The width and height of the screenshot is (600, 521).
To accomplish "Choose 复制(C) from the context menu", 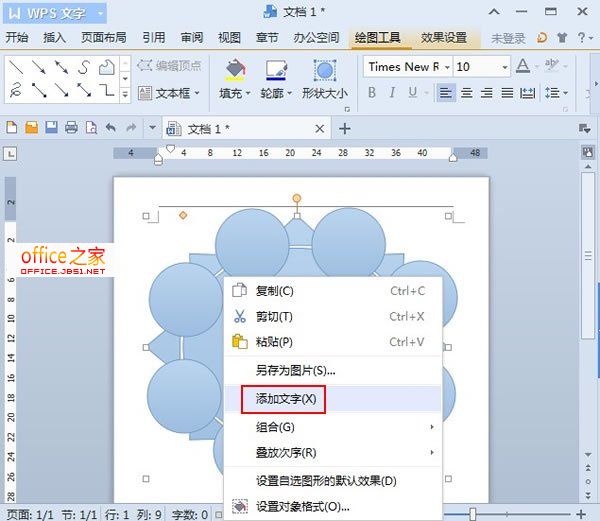I will [x=333, y=291].
